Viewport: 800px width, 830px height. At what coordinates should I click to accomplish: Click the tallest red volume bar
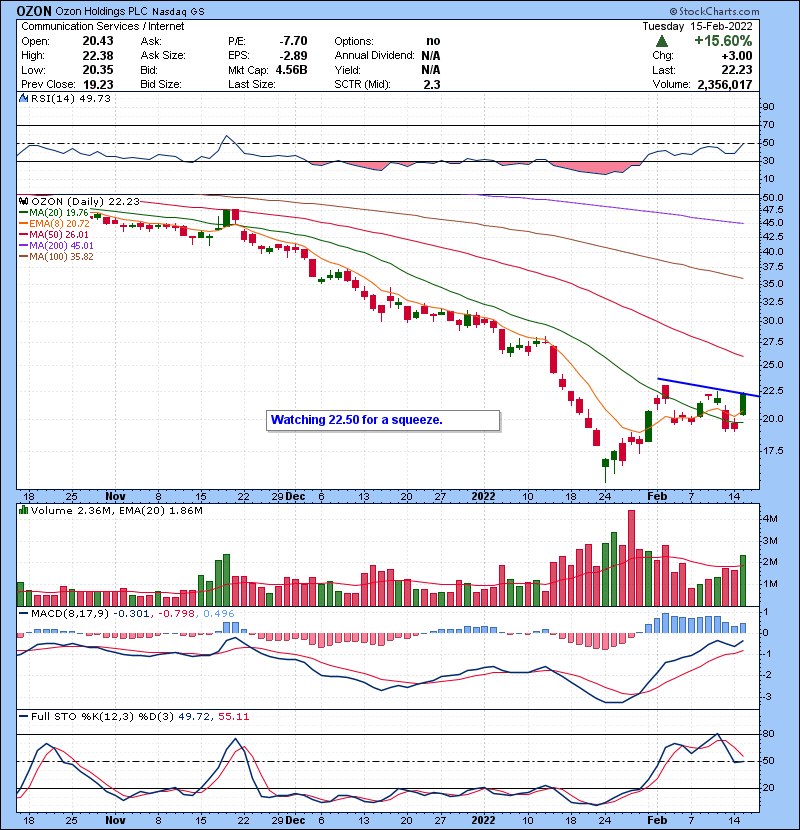(x=631, y=558)
